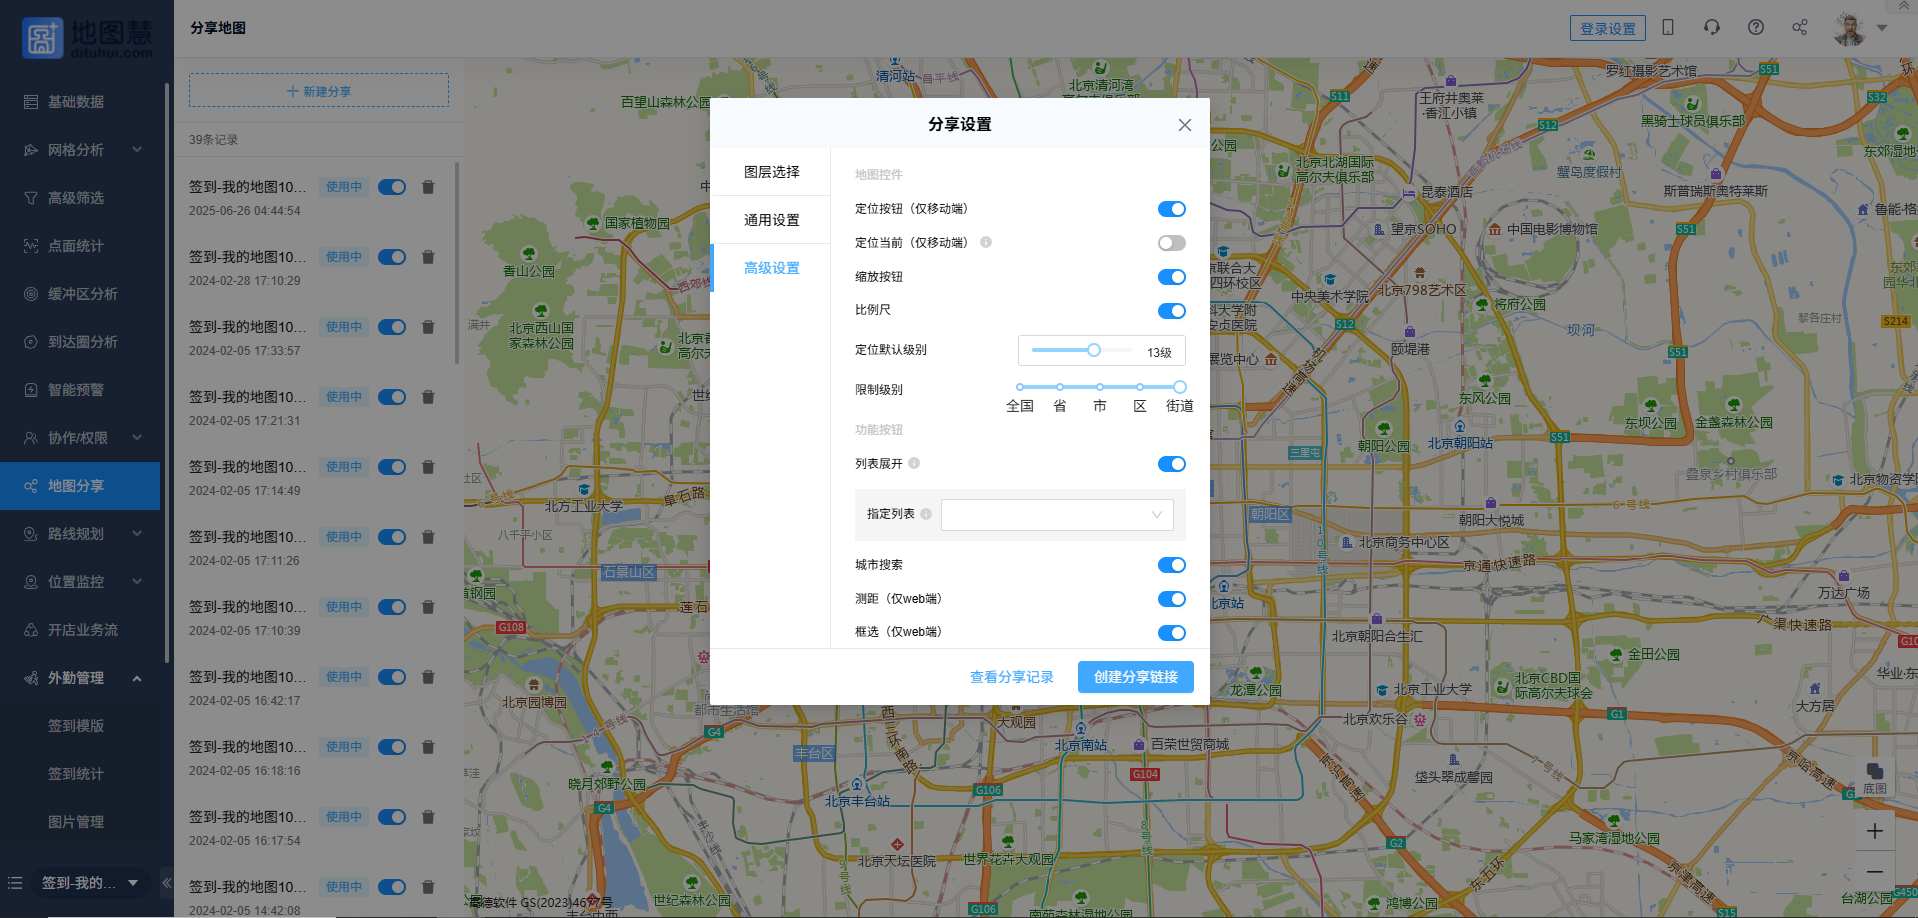
Task: Click info icon beside 指定列表
Action: (x=926, y=514)
